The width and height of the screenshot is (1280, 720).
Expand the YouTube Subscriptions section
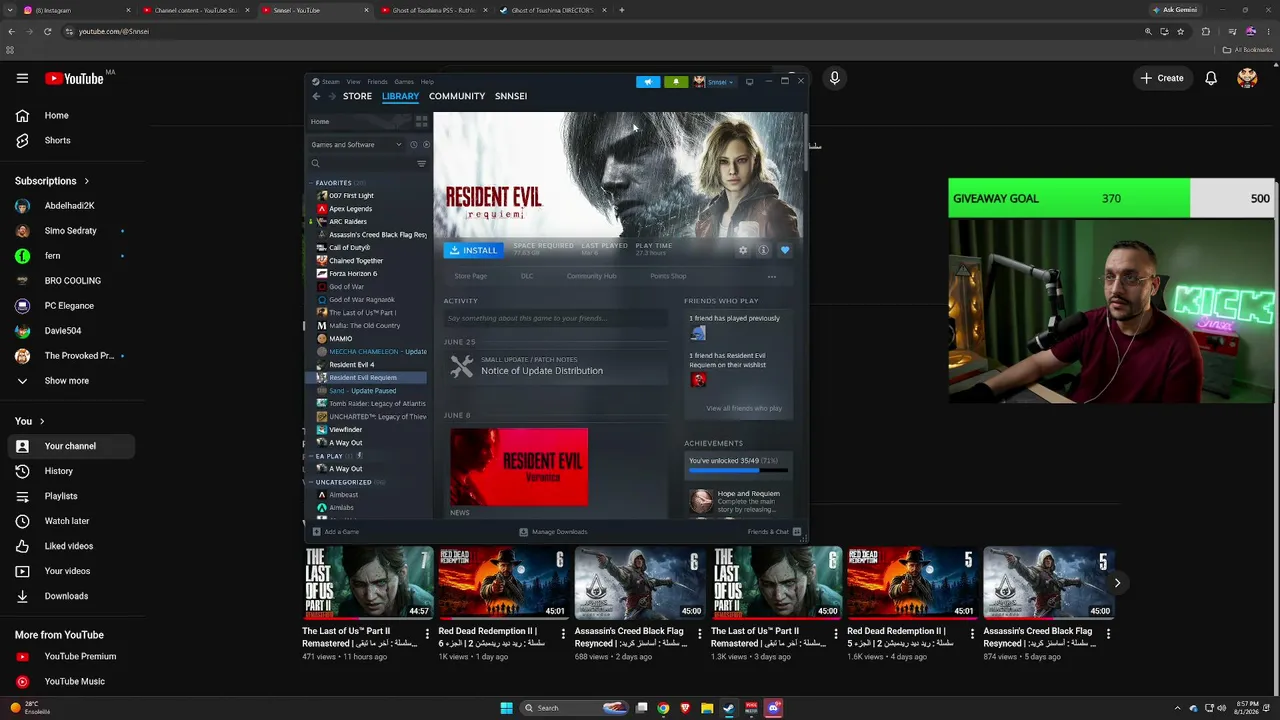pyautogui.click(x=52, y=181)
